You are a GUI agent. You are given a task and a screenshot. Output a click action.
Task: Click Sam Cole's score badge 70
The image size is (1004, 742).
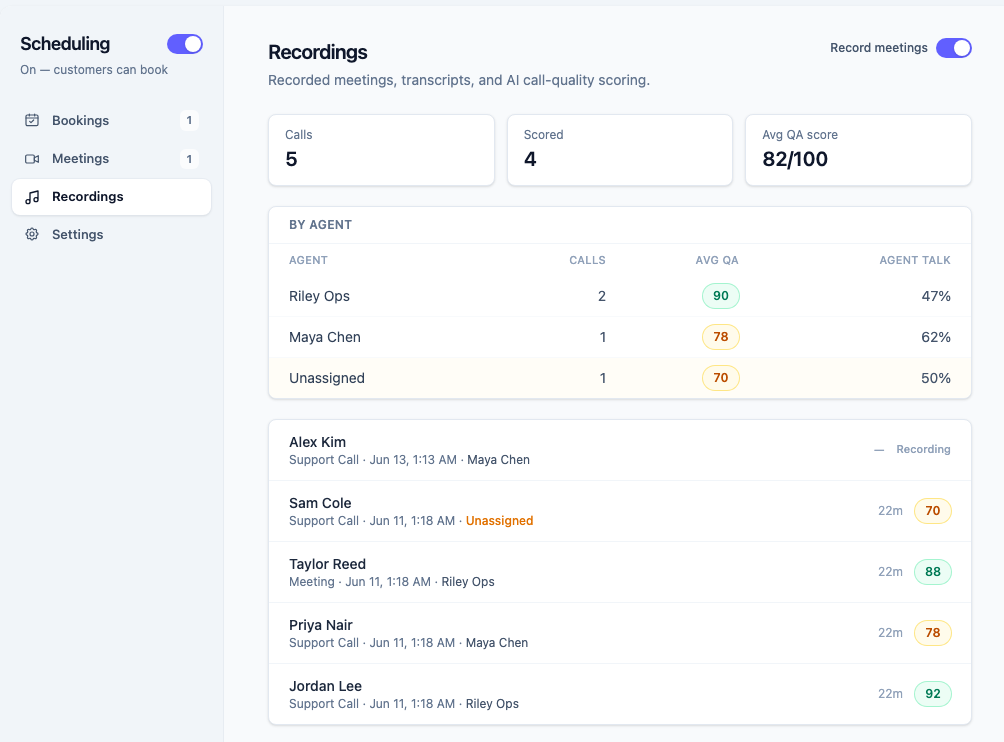tap(933, 511)
